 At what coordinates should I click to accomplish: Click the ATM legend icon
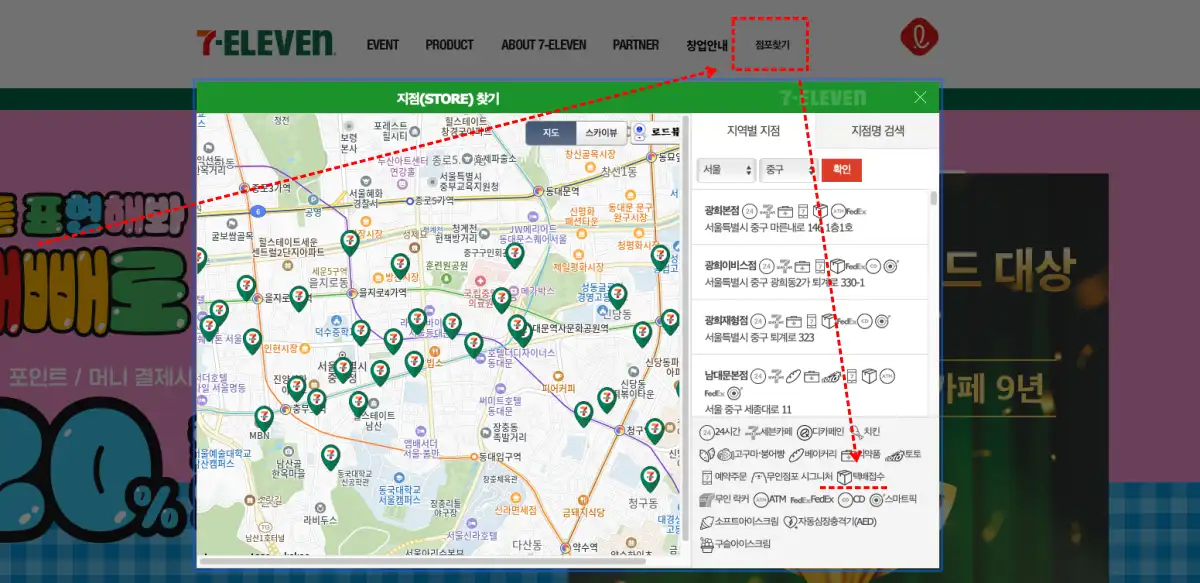(761, 500)
